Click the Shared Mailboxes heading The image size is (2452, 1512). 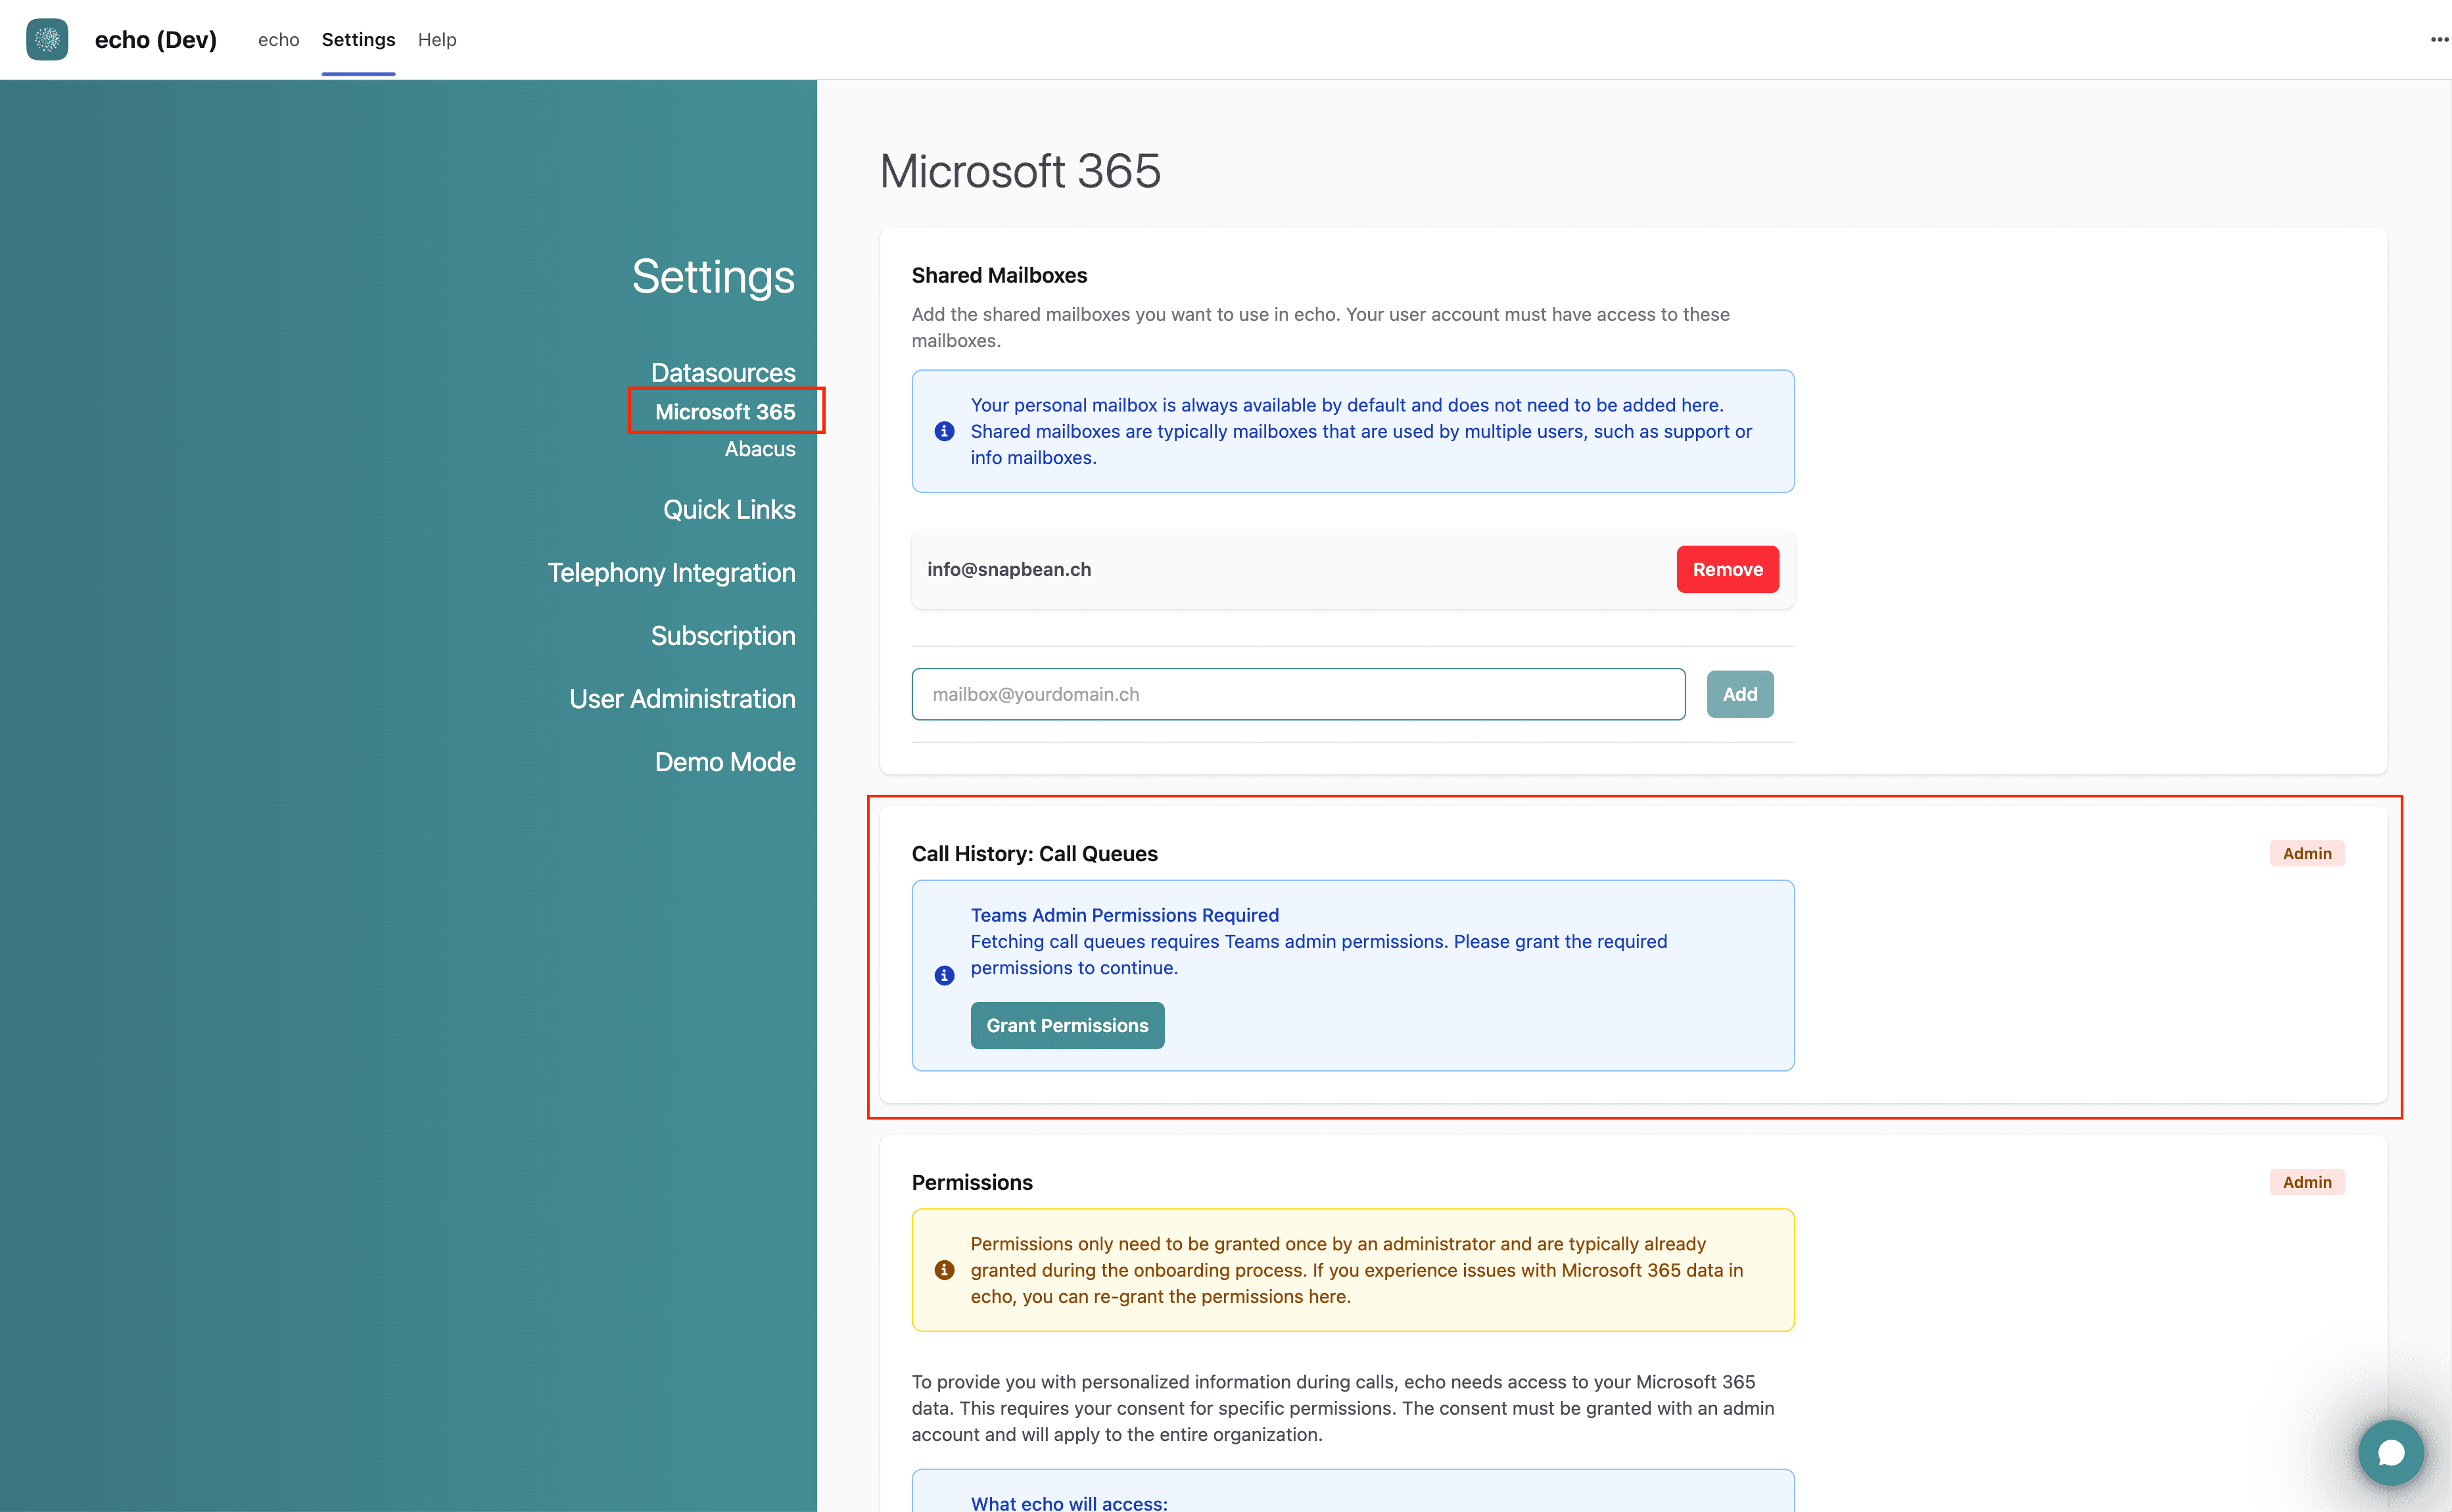[x=999, y=275]
